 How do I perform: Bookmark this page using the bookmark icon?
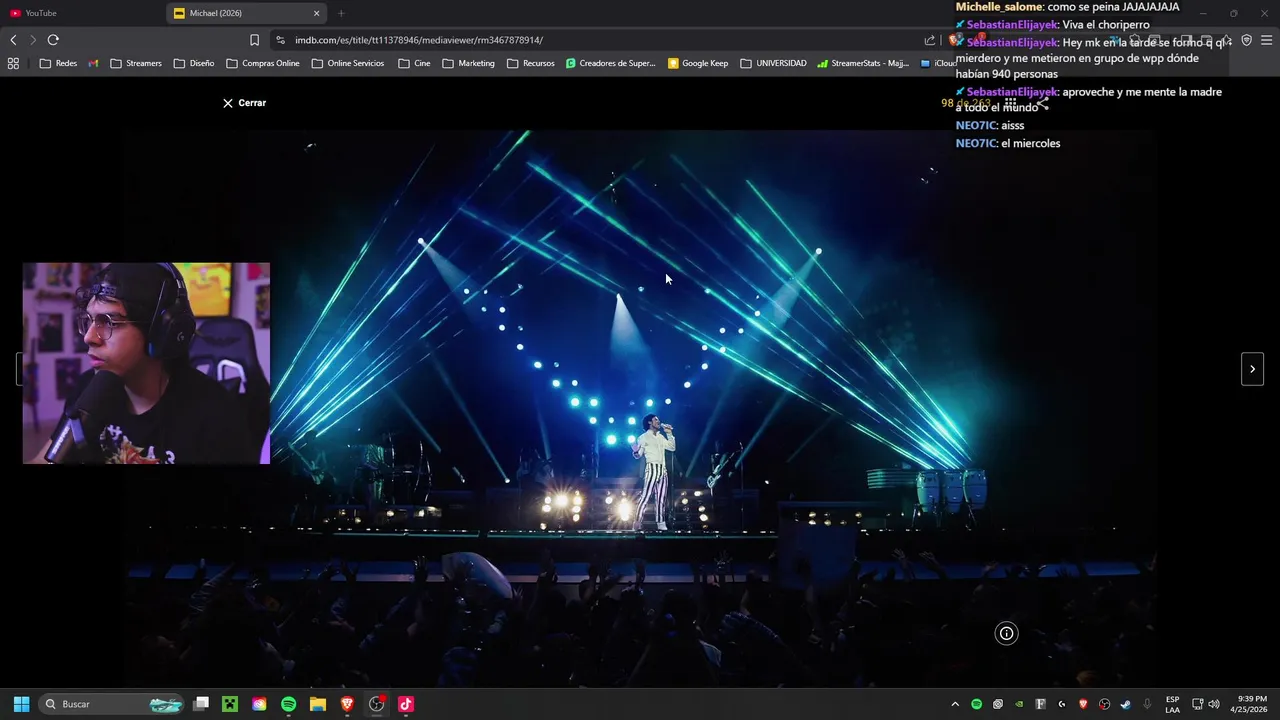coord(254,40)
